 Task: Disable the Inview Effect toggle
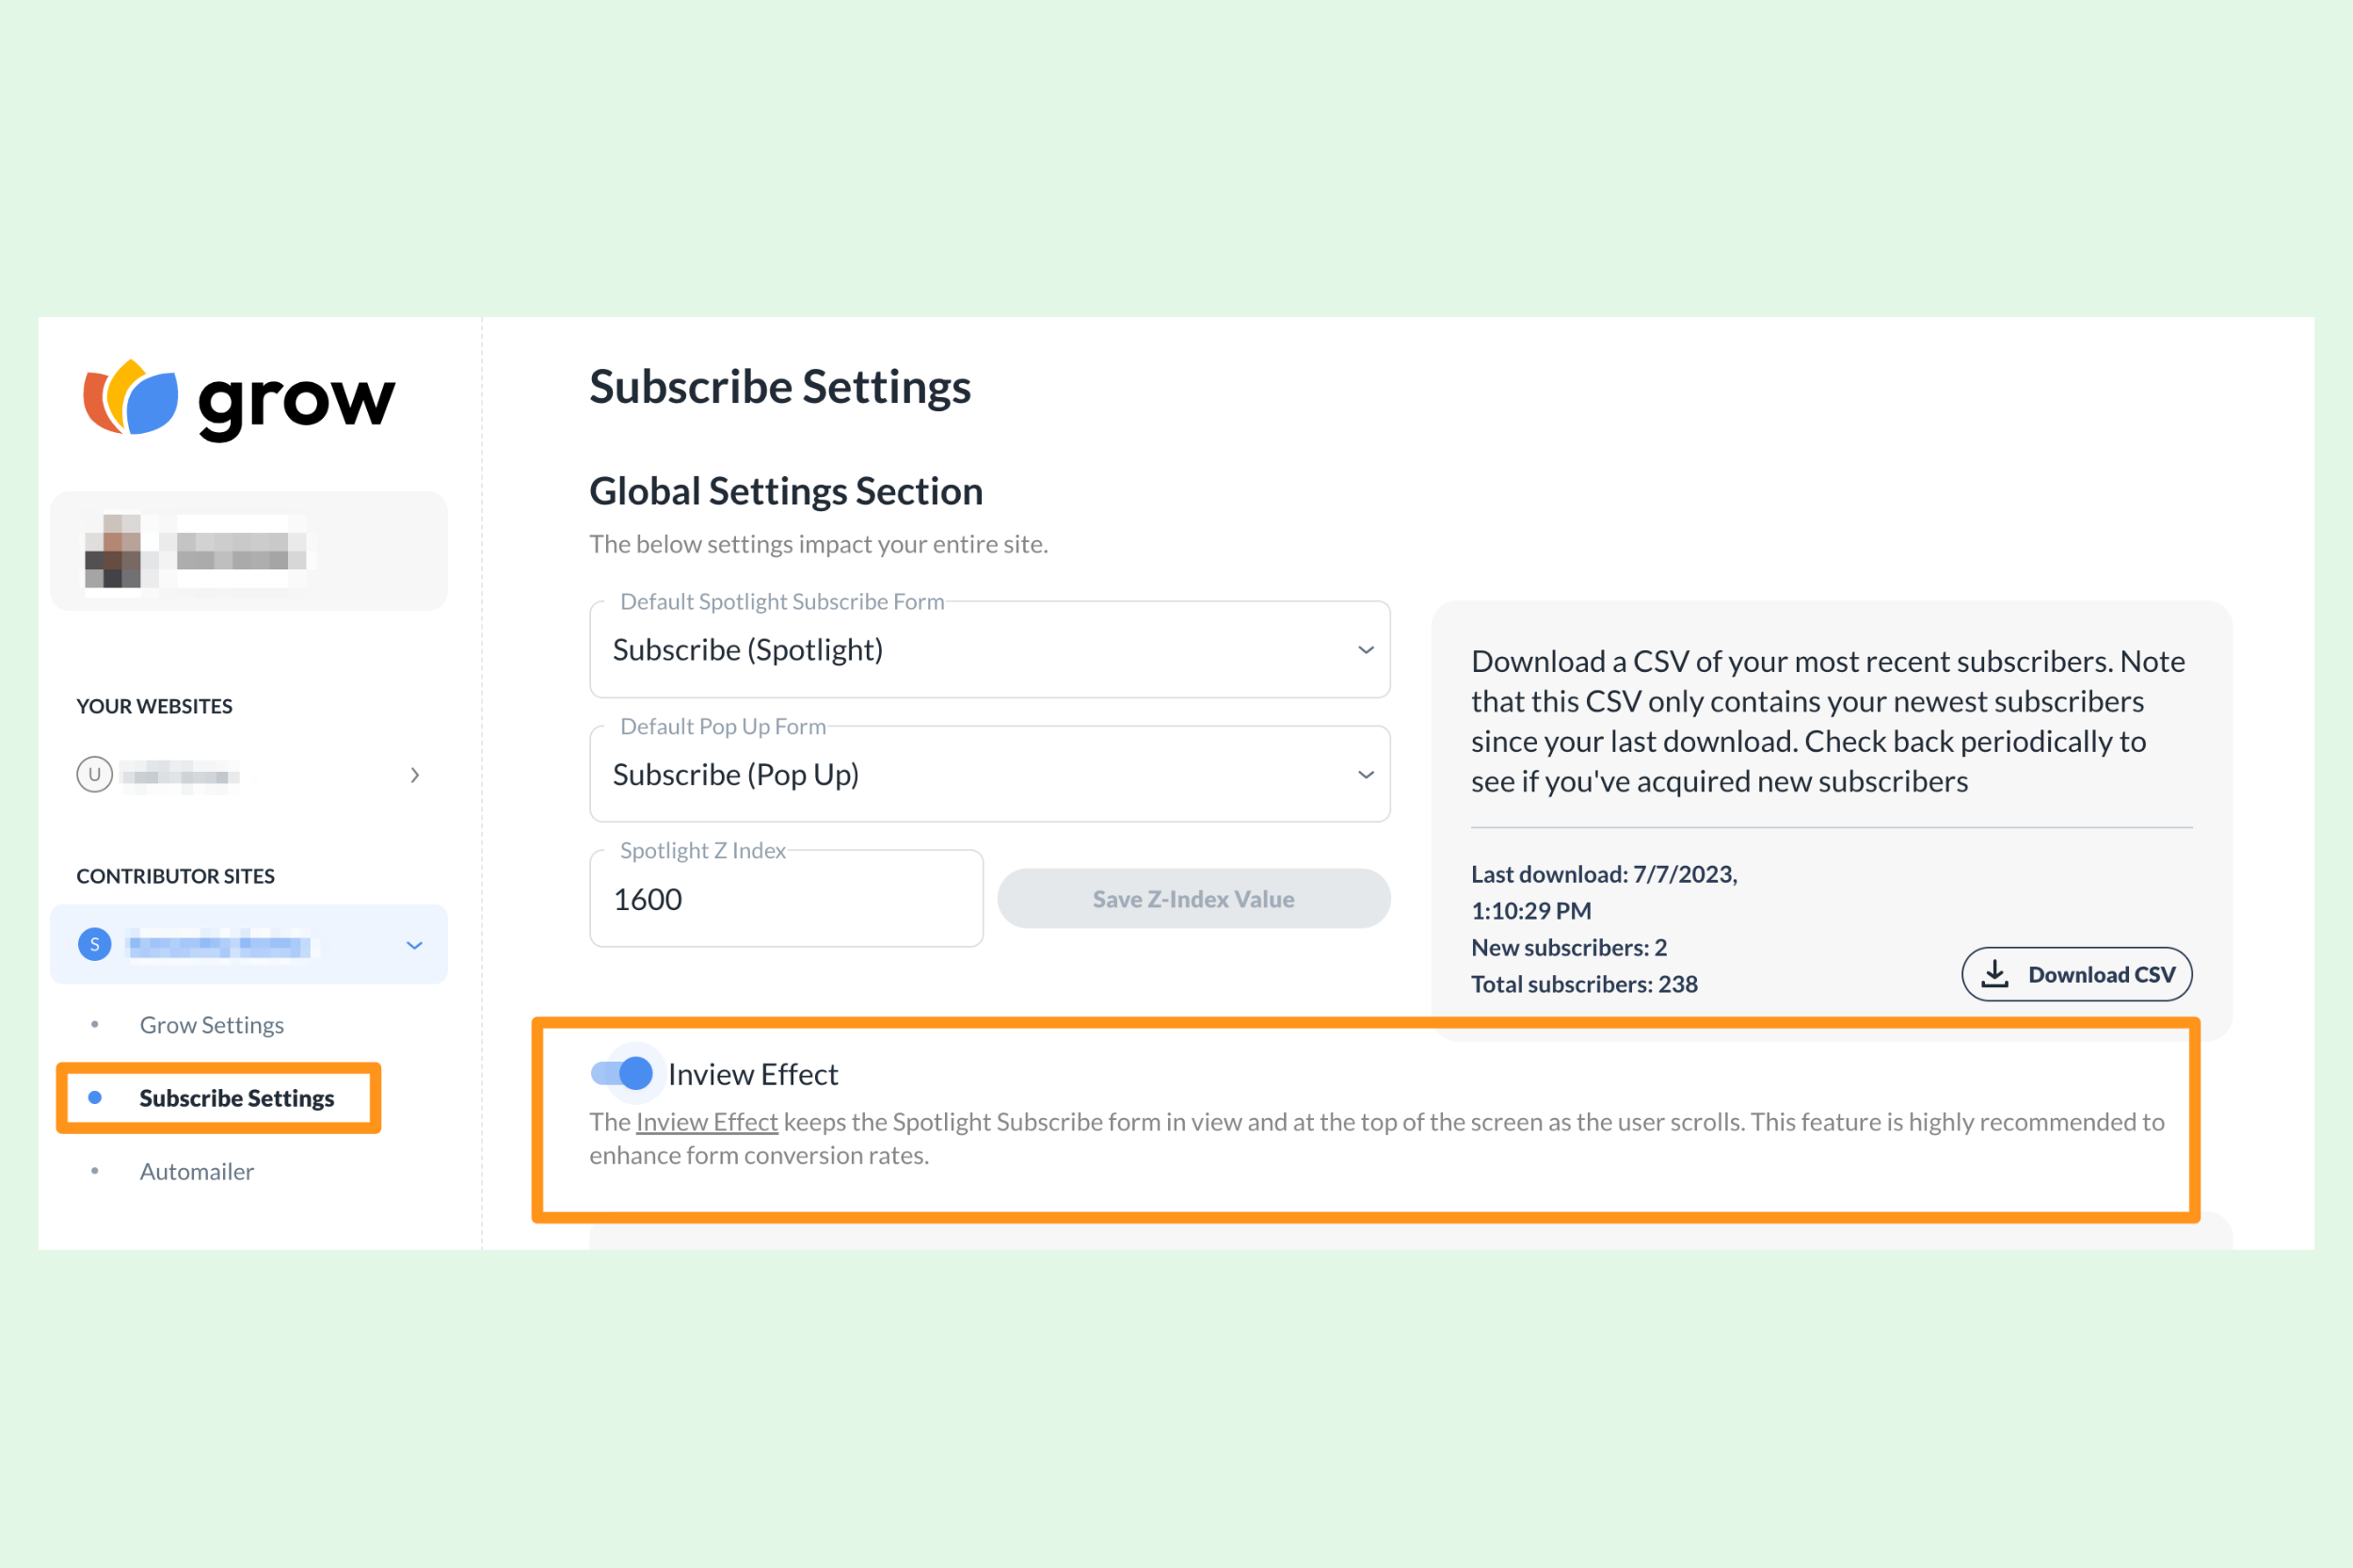[x=622, y=1073]
